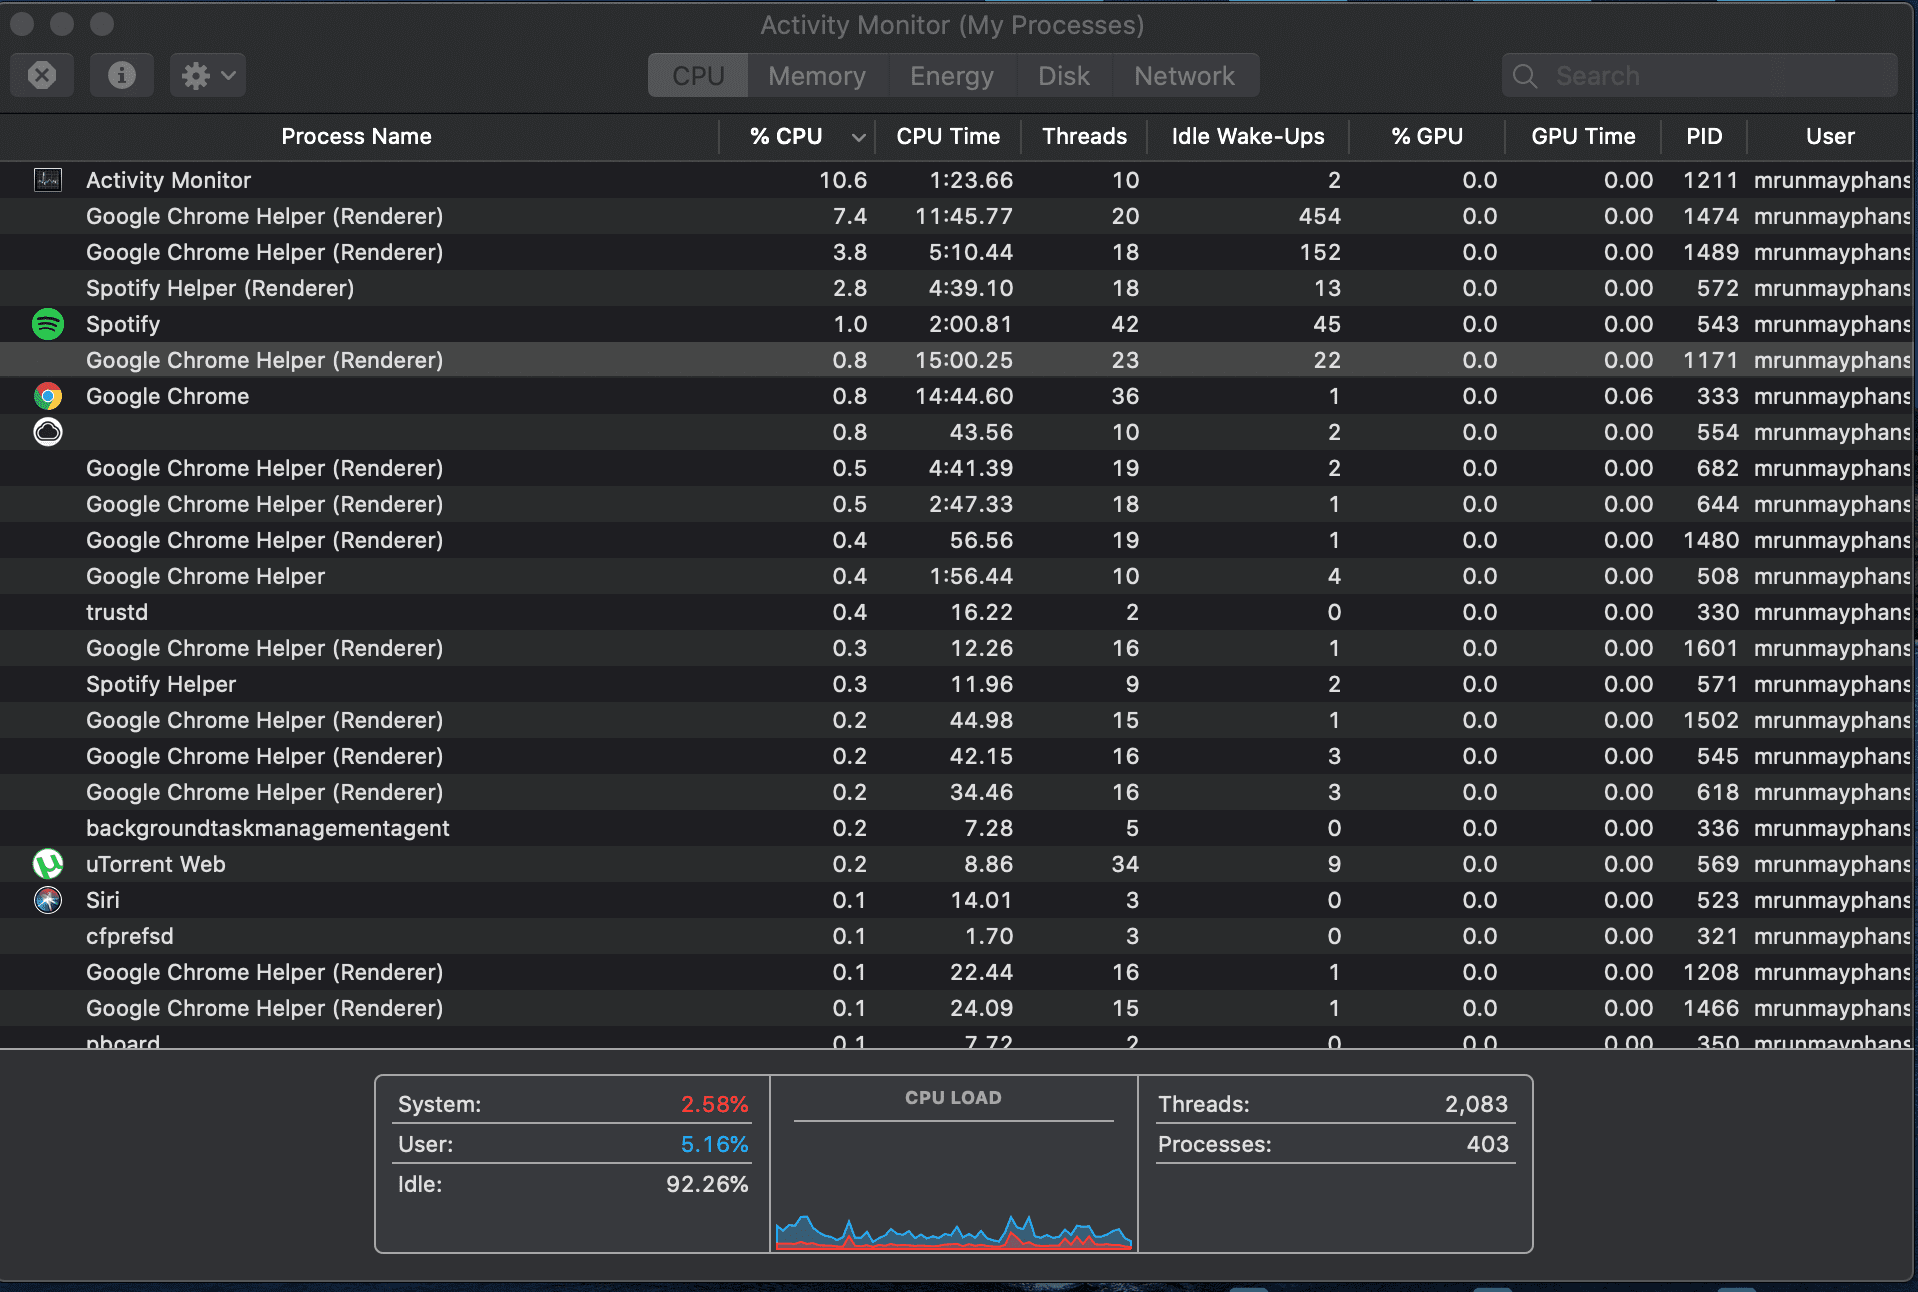Click the User percentage value 5.16%

tap(714, 1144)
